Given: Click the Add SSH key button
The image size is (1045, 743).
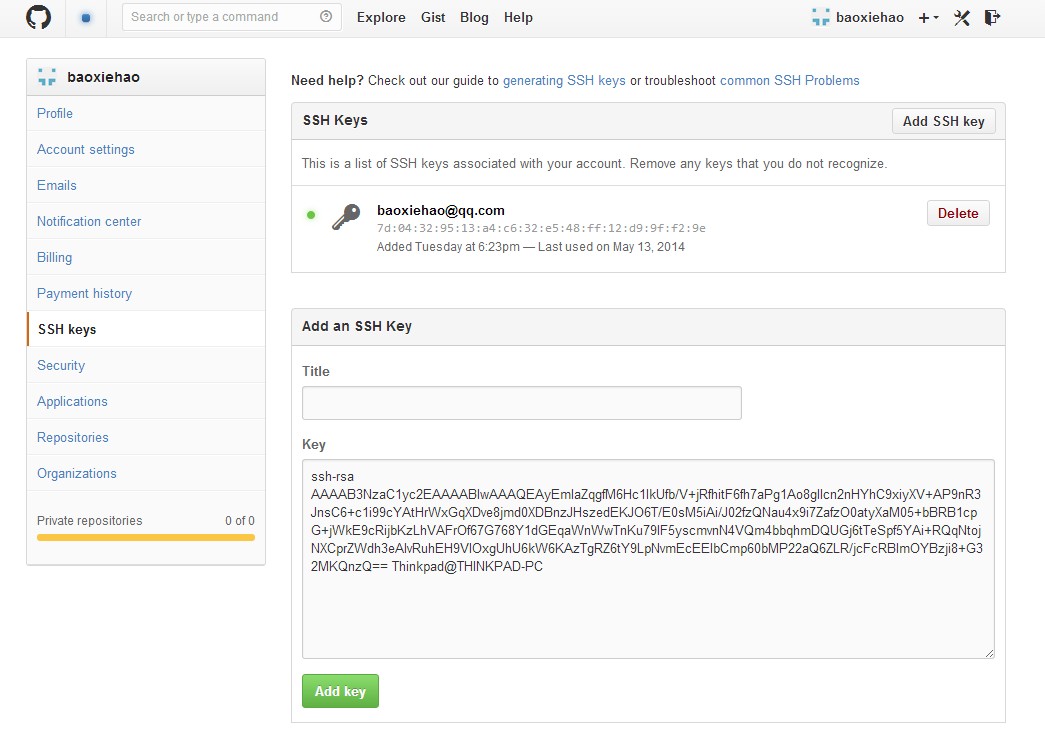Looking at the screenshot, I should (943, 121).
